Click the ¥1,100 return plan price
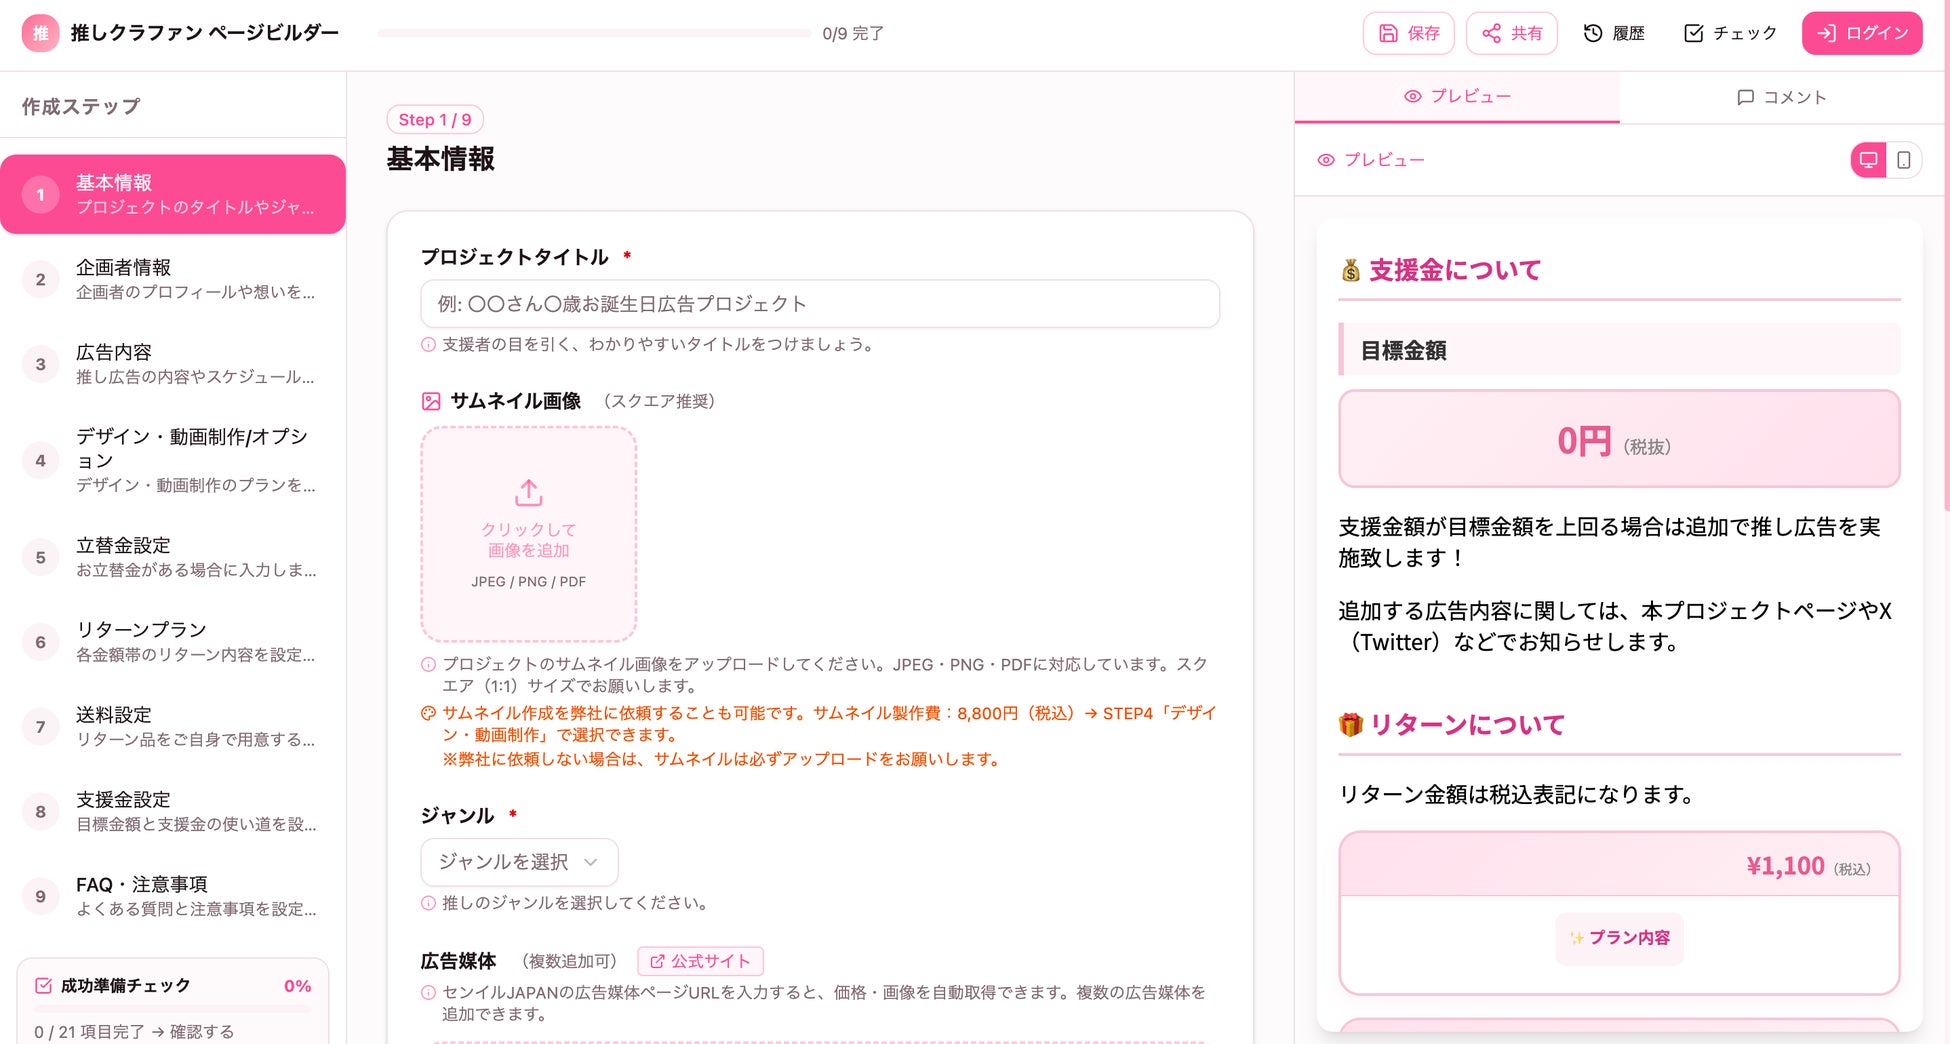Screen dimensions: 1950x1044 (x=1785, y=866)
